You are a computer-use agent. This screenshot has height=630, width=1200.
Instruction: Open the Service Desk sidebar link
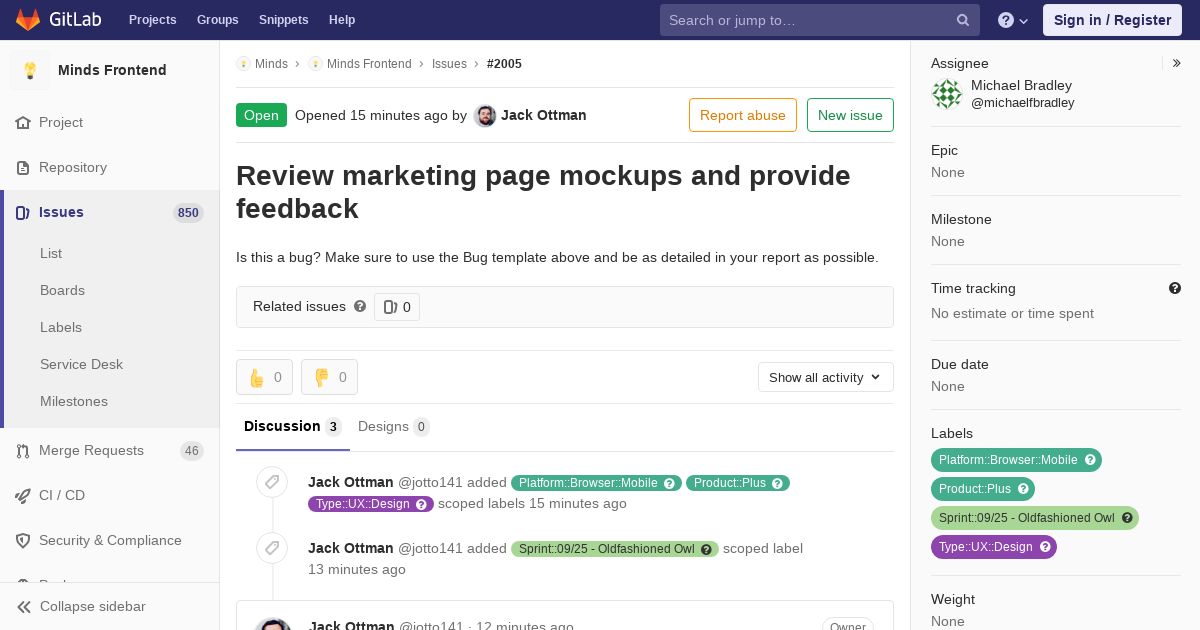[81, 364]
